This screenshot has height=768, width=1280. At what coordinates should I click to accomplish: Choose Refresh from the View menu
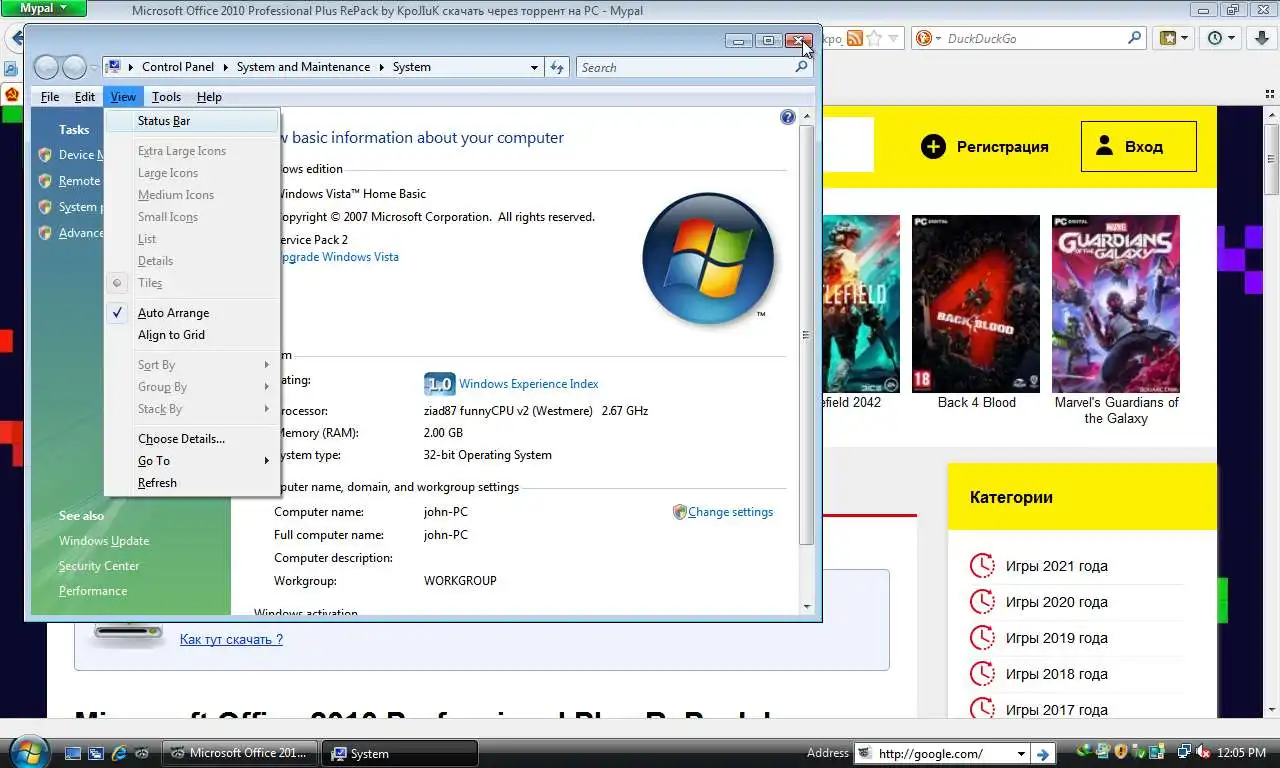pyautogui.click(x=192, y=483)
